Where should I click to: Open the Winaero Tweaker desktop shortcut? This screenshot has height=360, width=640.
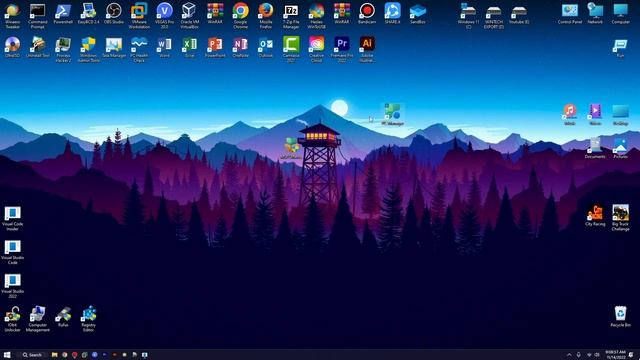click(13, 16)
